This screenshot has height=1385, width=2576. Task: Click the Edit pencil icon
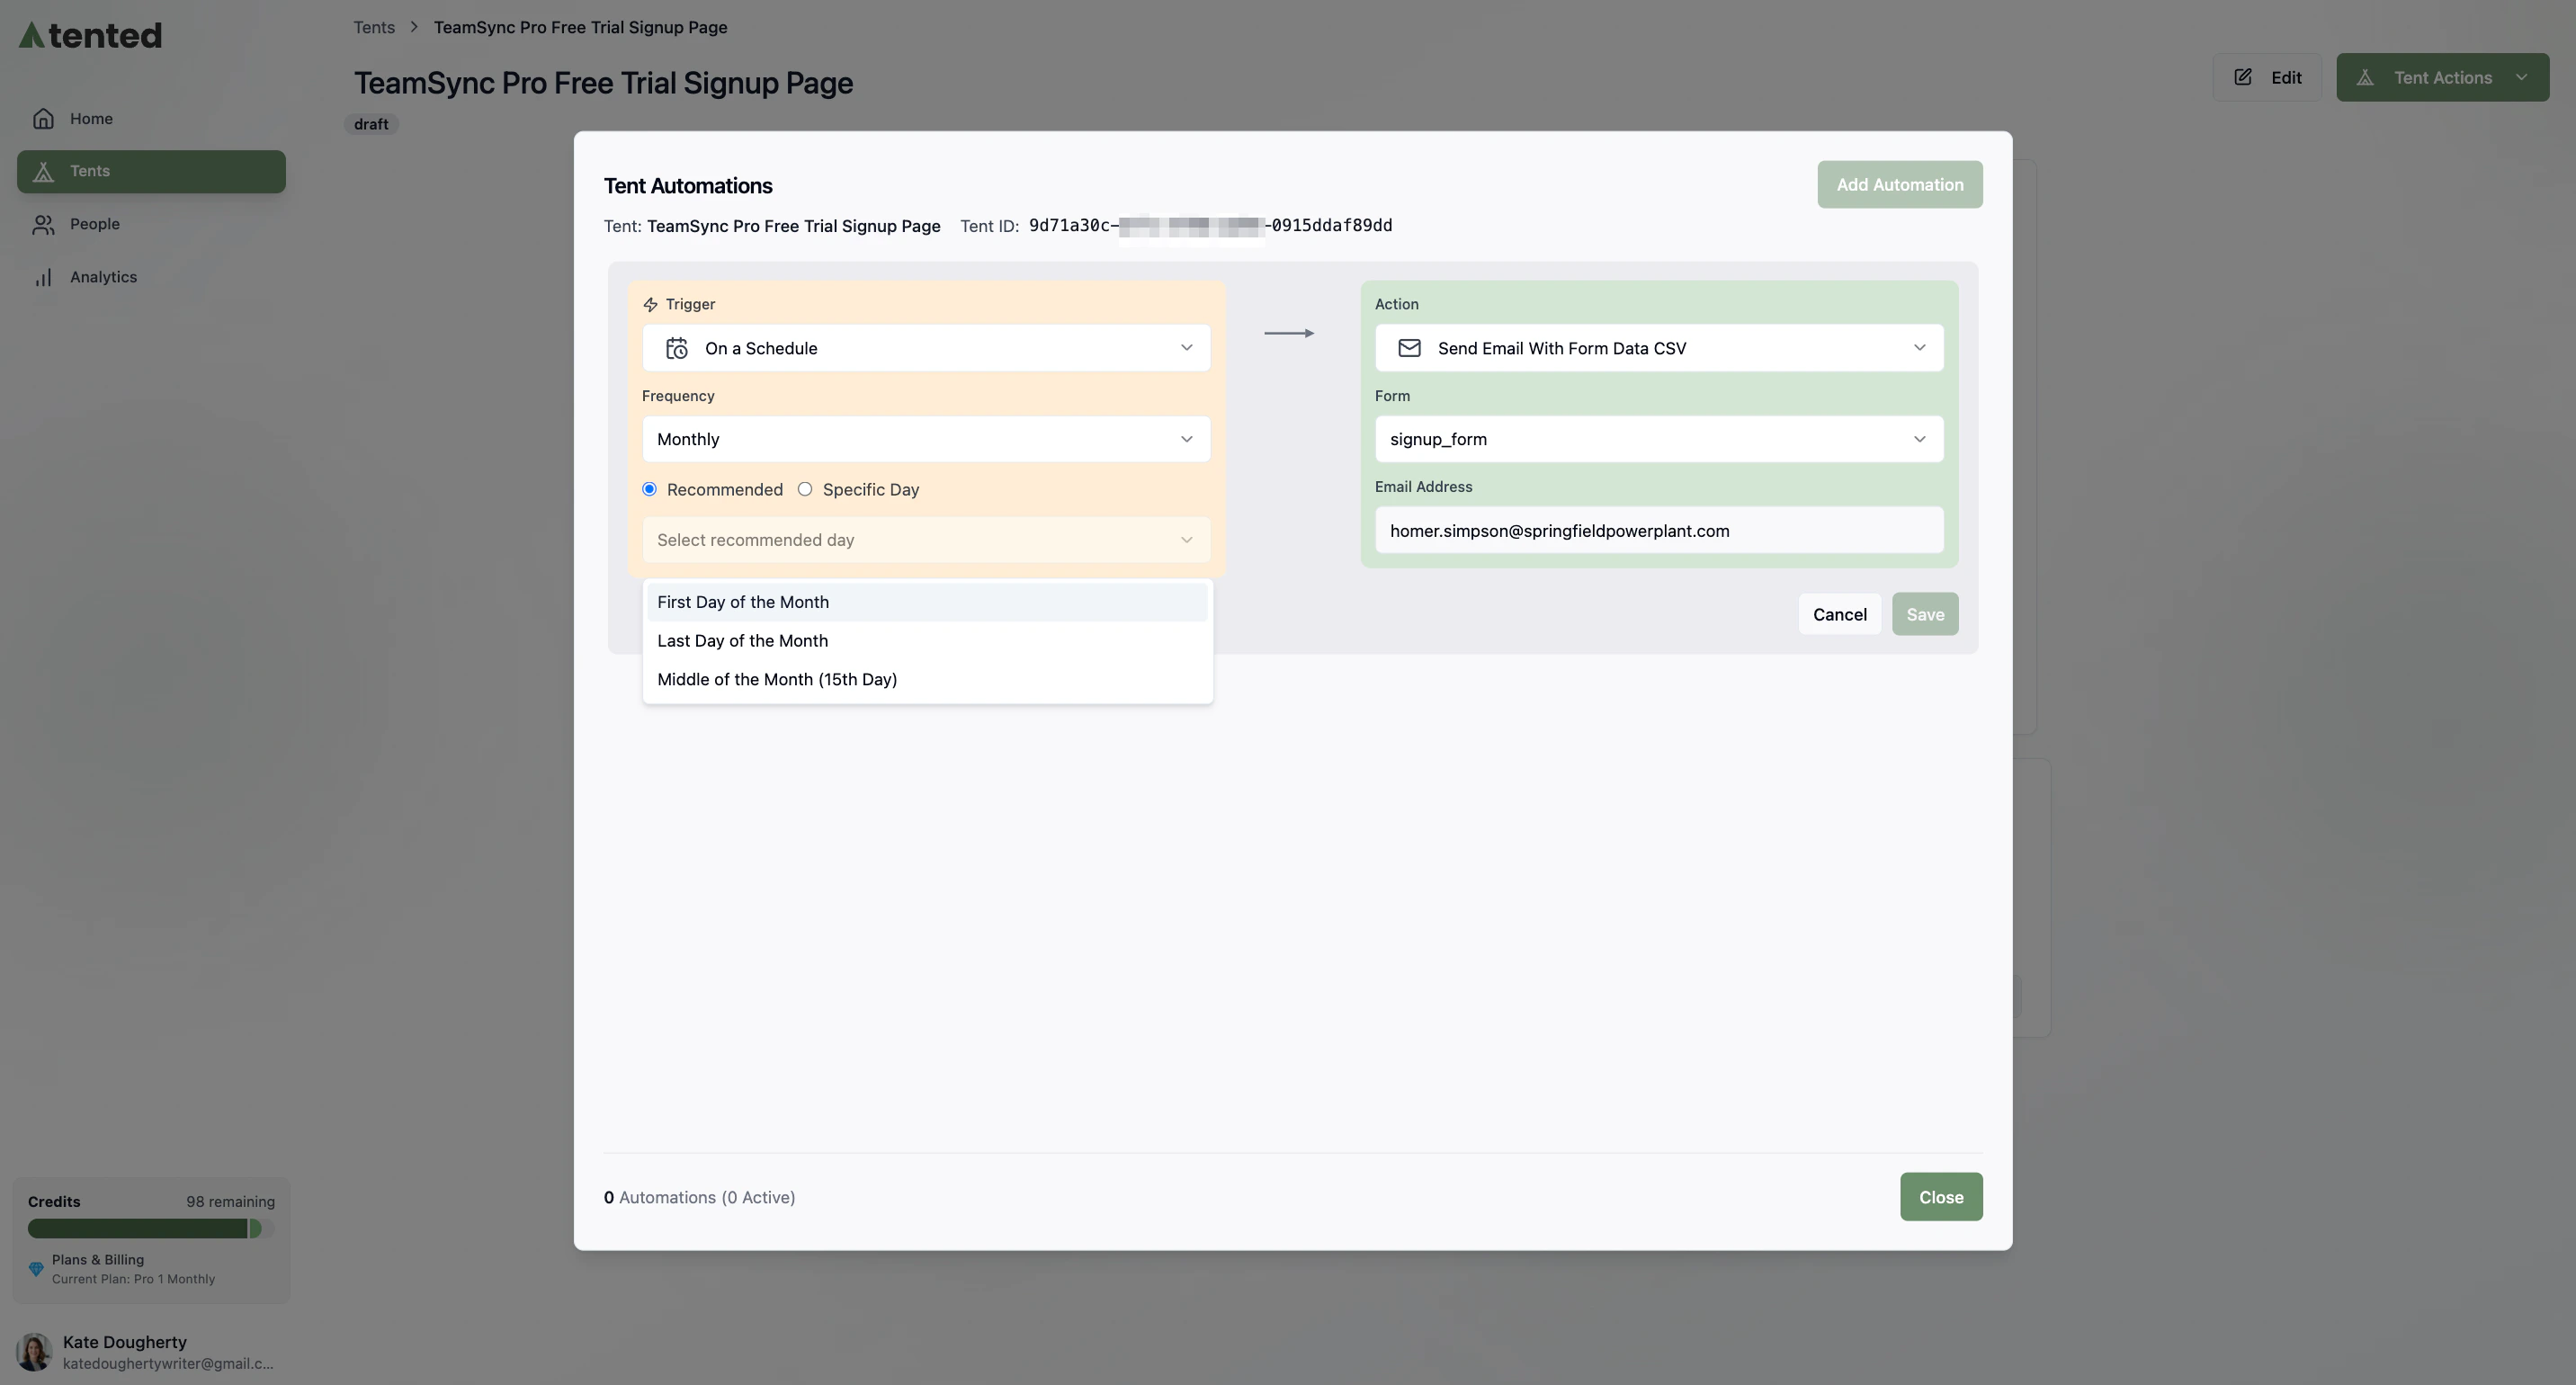(x=2243, y=76)
